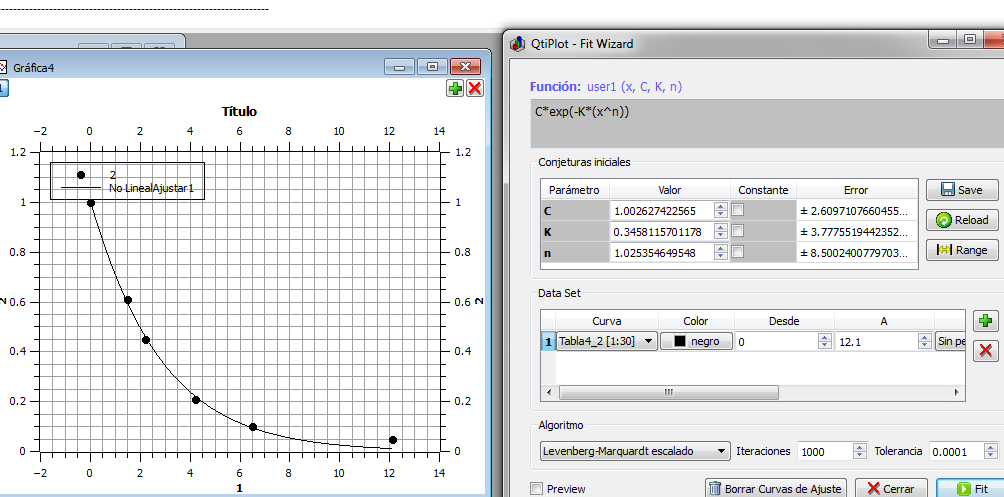1004x497 pixels.
Task: Click the Desde field with value 0
Action: (x=777, y=341)
